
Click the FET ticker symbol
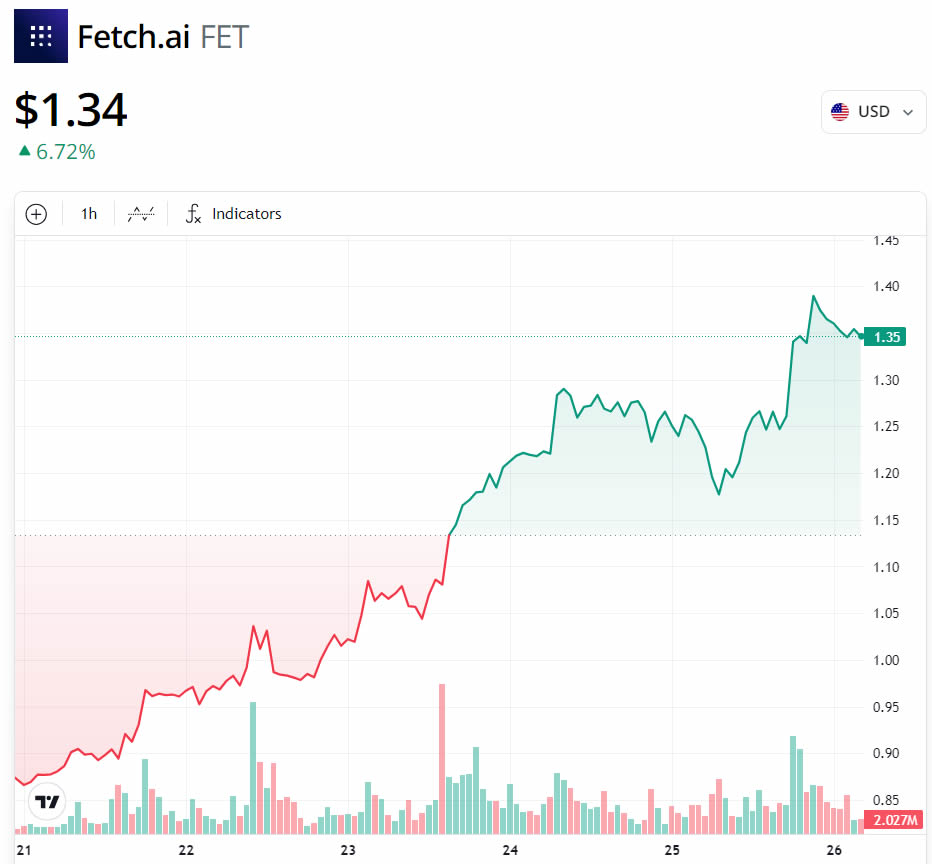(225, 37)
